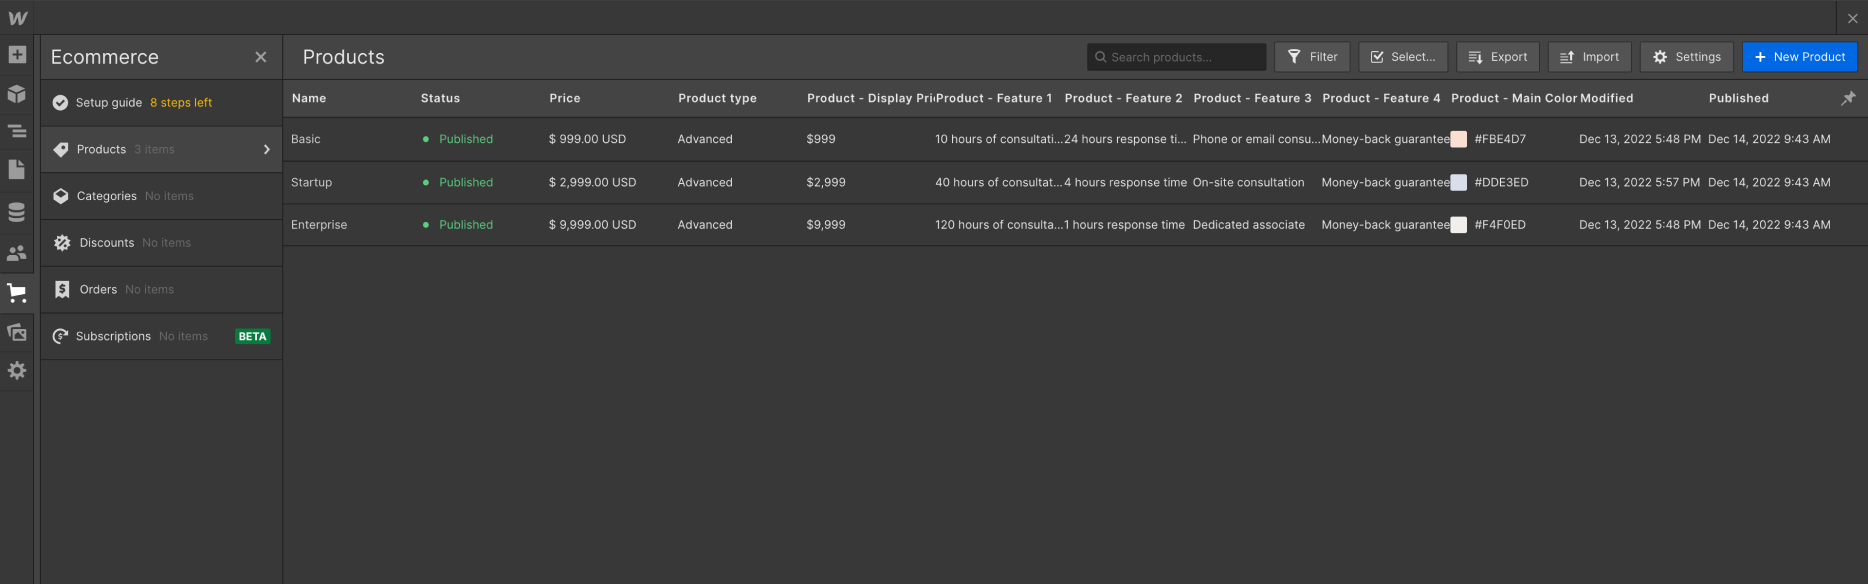The image size is (1868, 584).
Task: Click Published status in Basic row
Action: [x=466, y=139]
